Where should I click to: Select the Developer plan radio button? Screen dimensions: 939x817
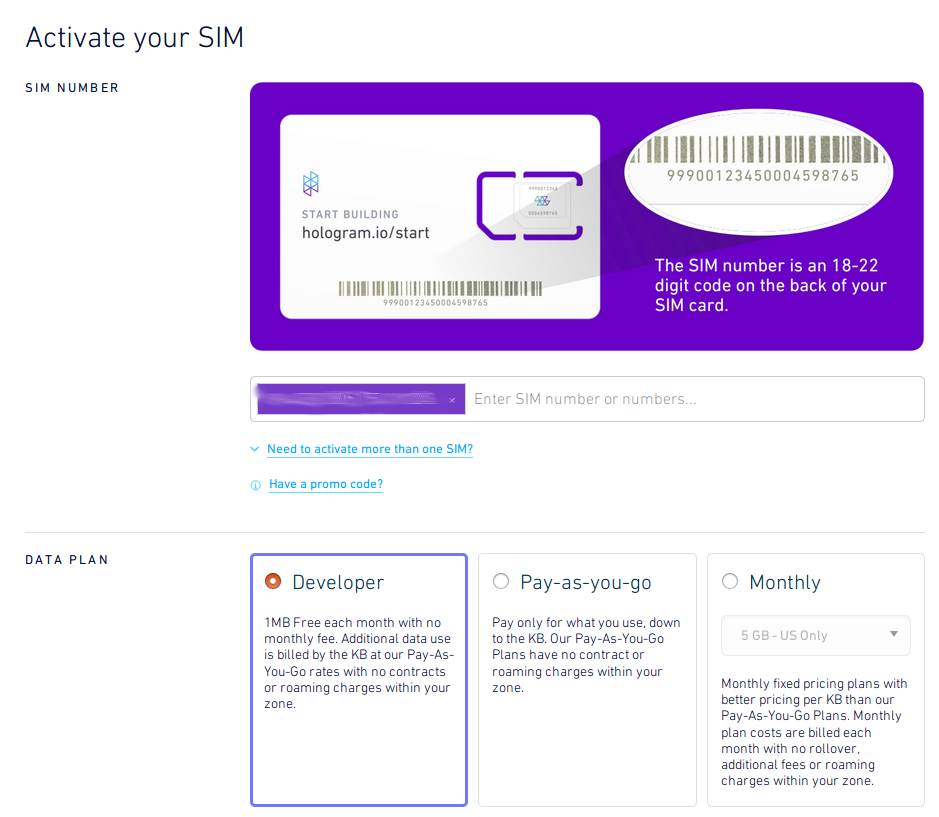[x=273, y=581]
